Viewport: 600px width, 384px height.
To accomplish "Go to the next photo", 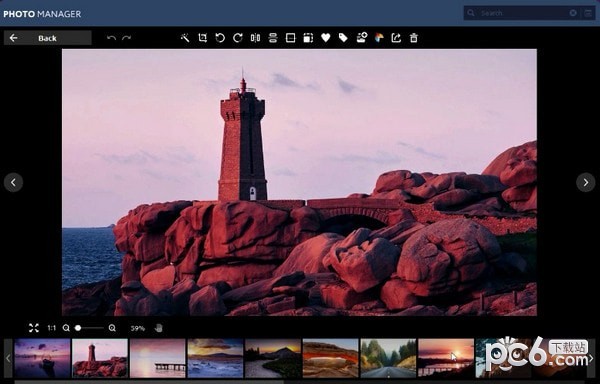I will point(586,183).
